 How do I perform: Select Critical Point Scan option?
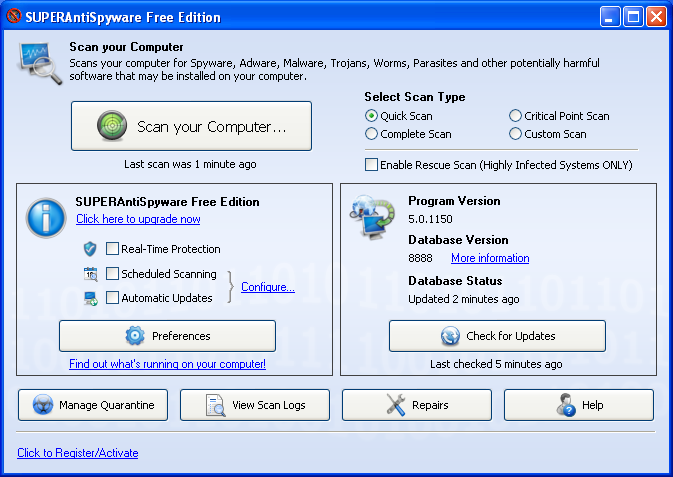[x=515, y=116]
